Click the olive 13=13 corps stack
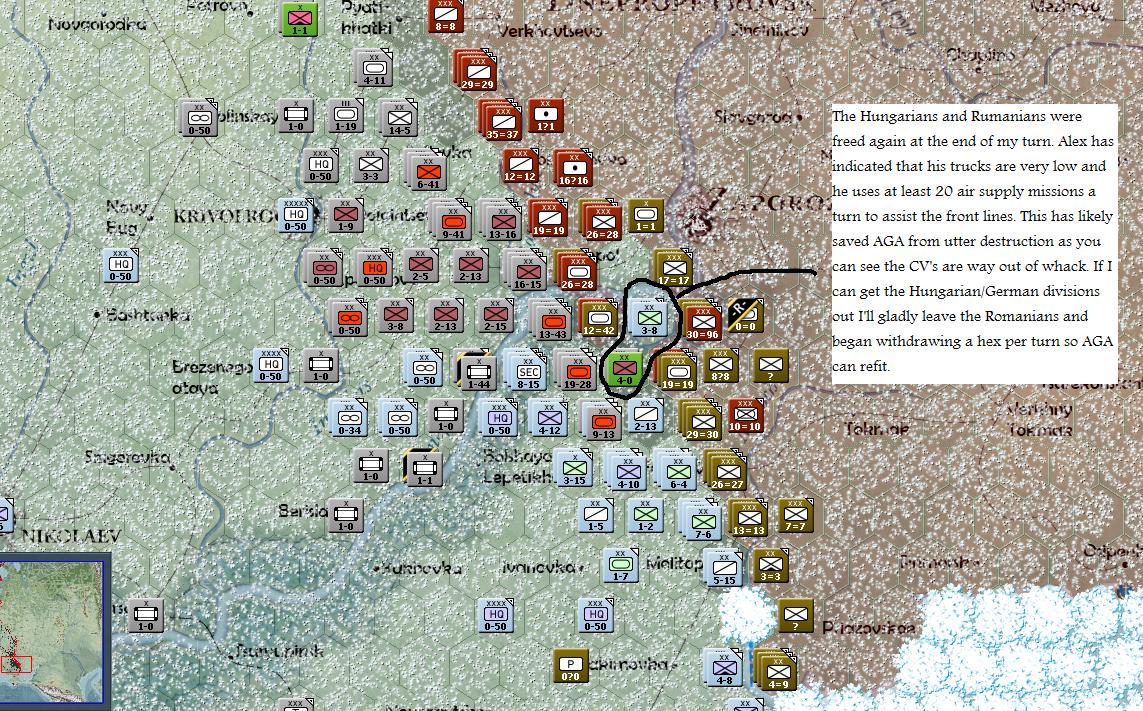The height and width of the screenshot is (711, 1143). coord(747,518)
